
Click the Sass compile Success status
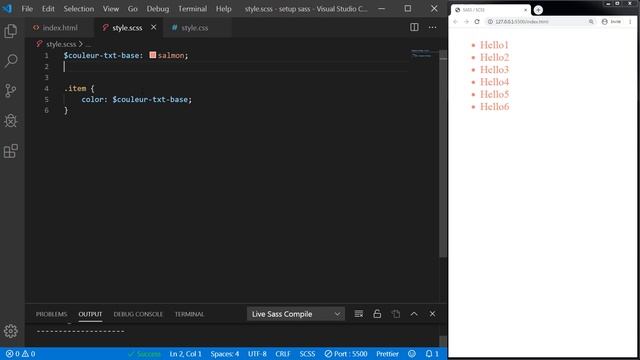[x=144, y=354]
